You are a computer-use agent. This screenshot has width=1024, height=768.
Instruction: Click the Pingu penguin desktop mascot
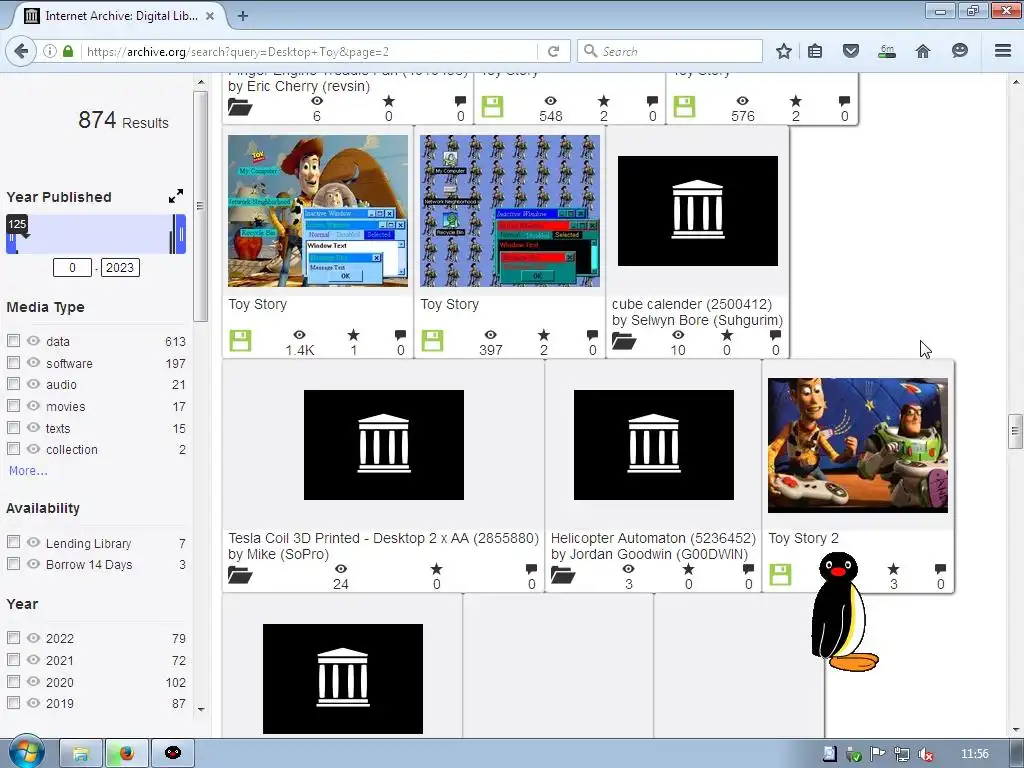click(x=843, y=612)
